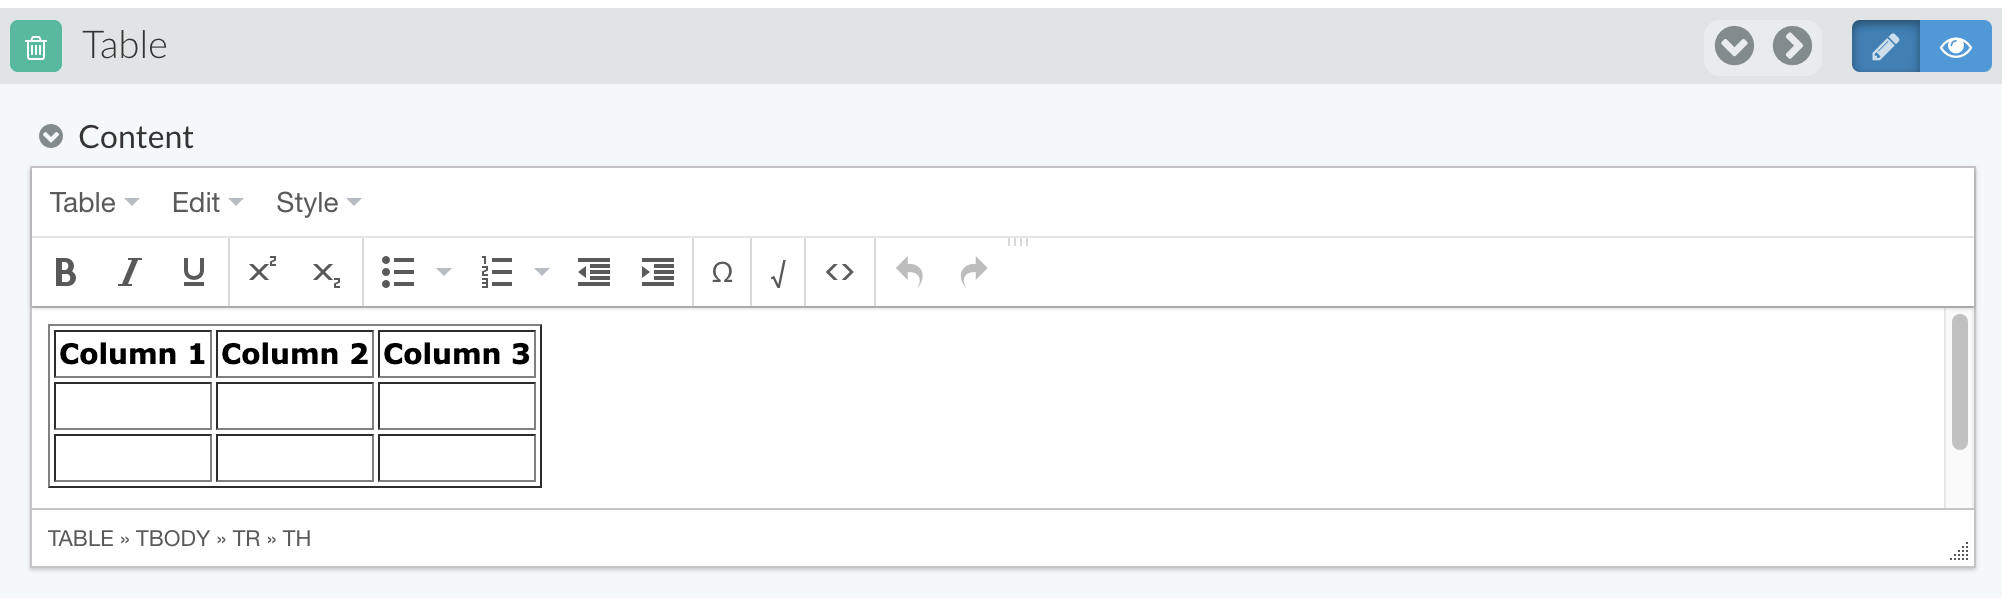Viewport: 2012px width, 606px height.
Task: Toggle bold formatting
Action: [66, 272]
